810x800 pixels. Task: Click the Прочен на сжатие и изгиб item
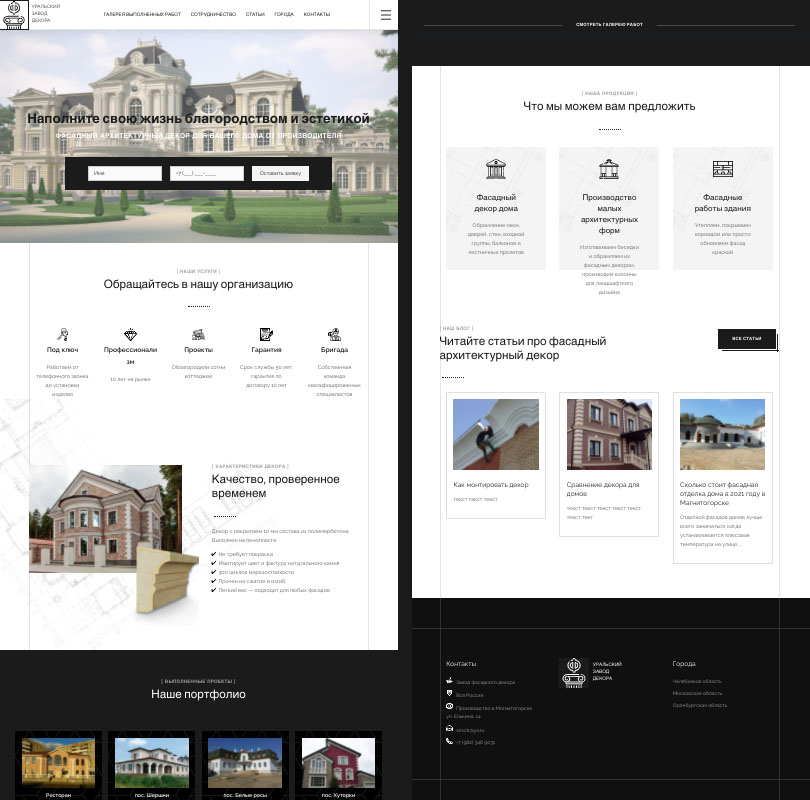[x=248, y=581]
